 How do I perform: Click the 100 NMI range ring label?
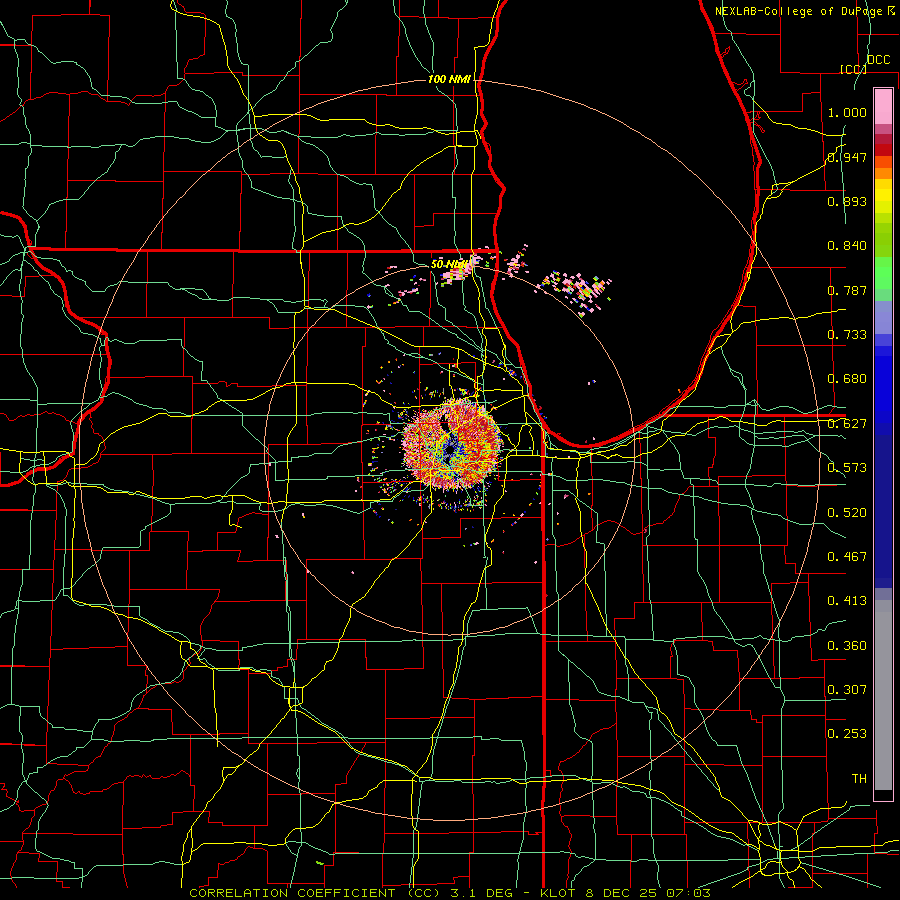coord(449,79)
